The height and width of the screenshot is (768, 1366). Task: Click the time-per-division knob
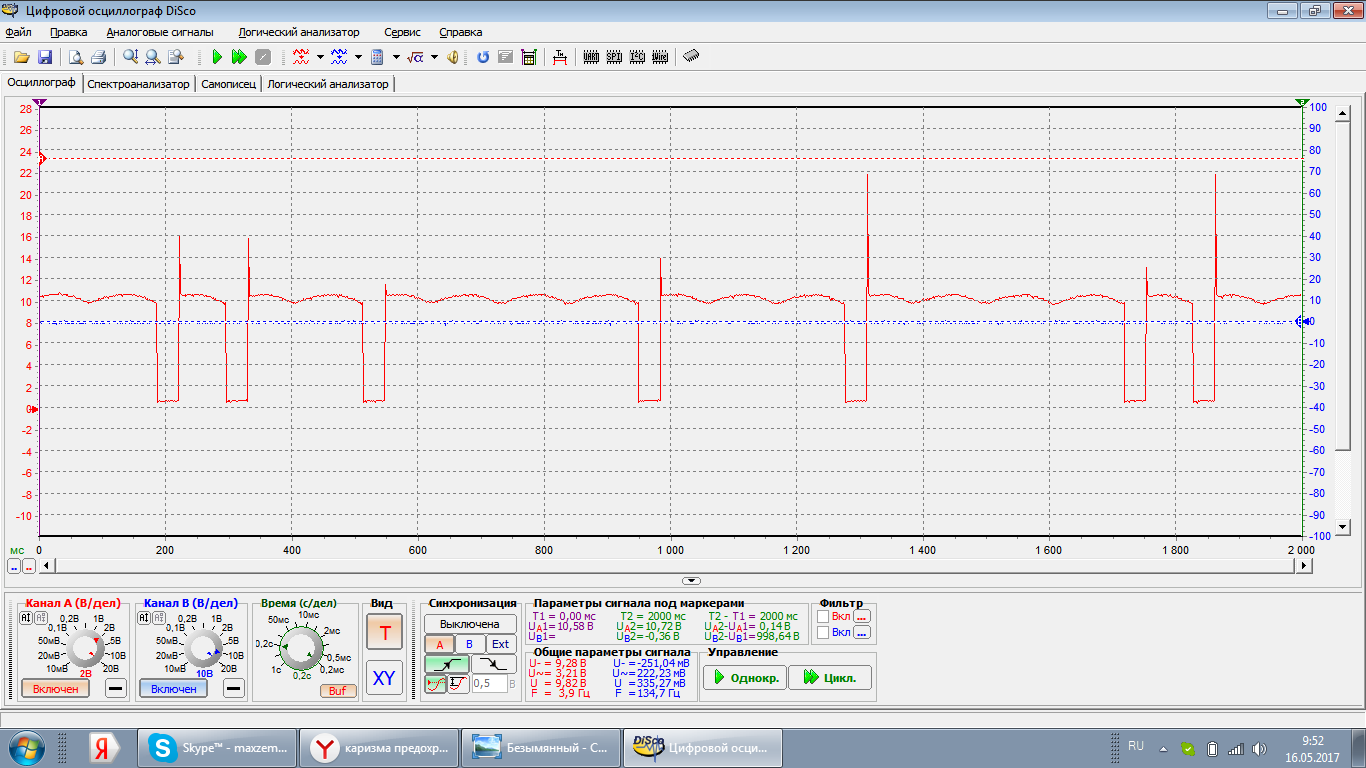302,646
